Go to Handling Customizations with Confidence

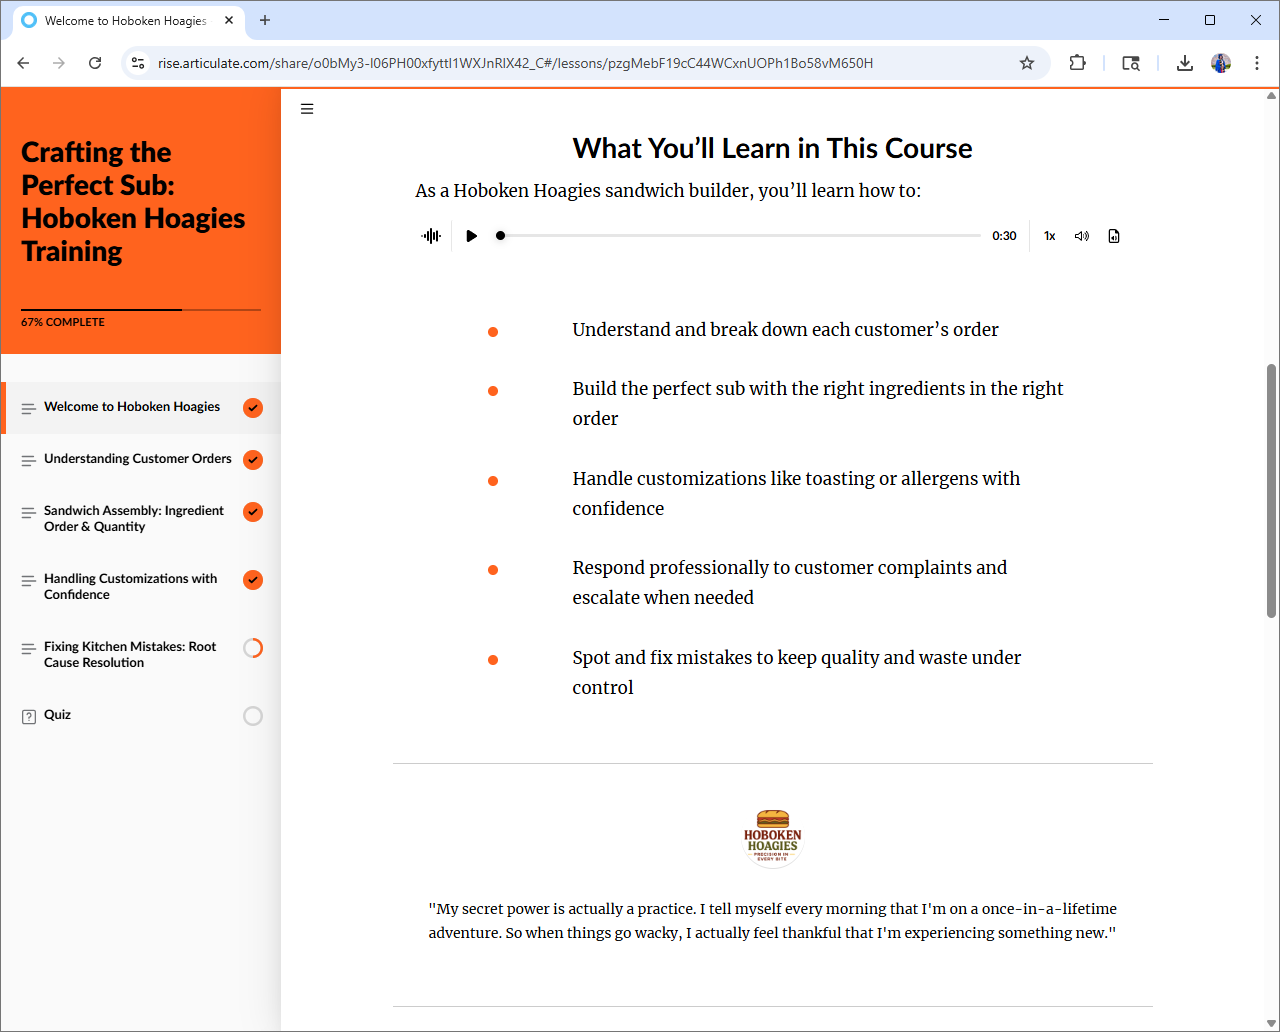coord(130,586)
